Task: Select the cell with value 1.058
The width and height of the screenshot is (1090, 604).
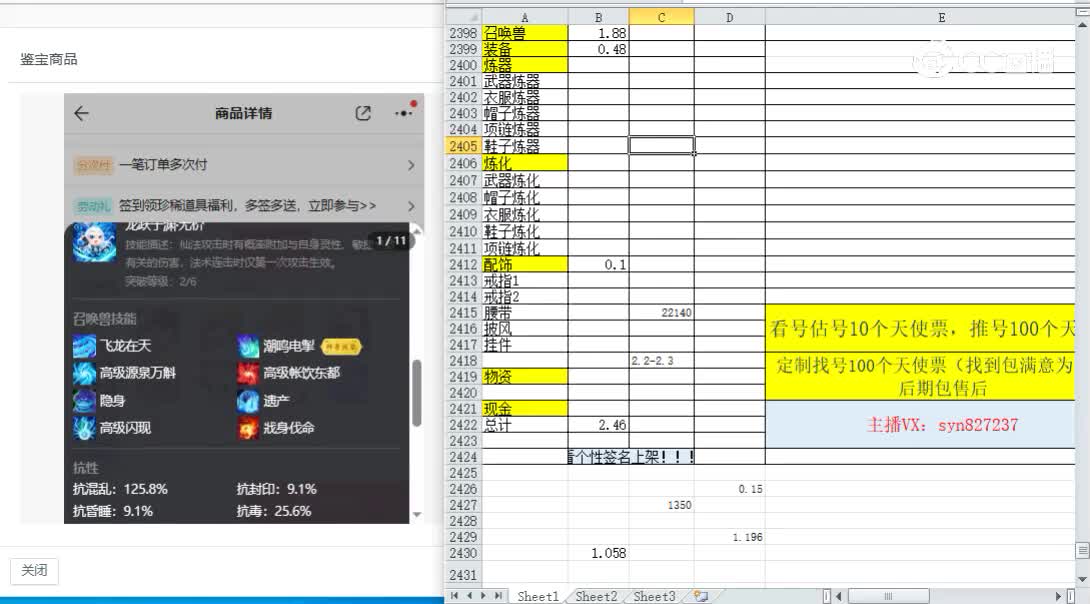Action: point(599,553)
